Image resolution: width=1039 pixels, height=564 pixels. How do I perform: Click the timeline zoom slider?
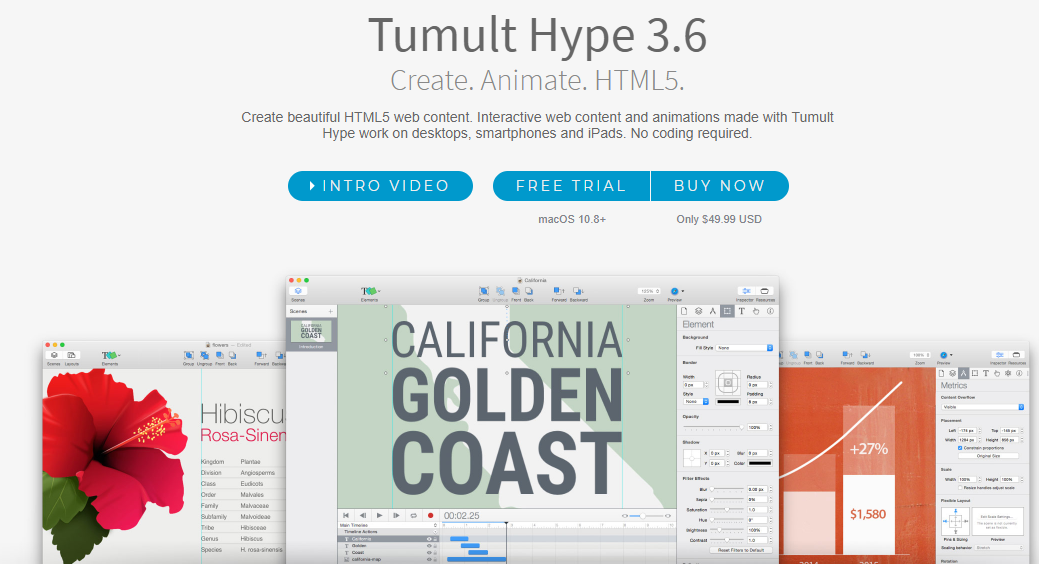pyautogui.click(x=646, y=516)
